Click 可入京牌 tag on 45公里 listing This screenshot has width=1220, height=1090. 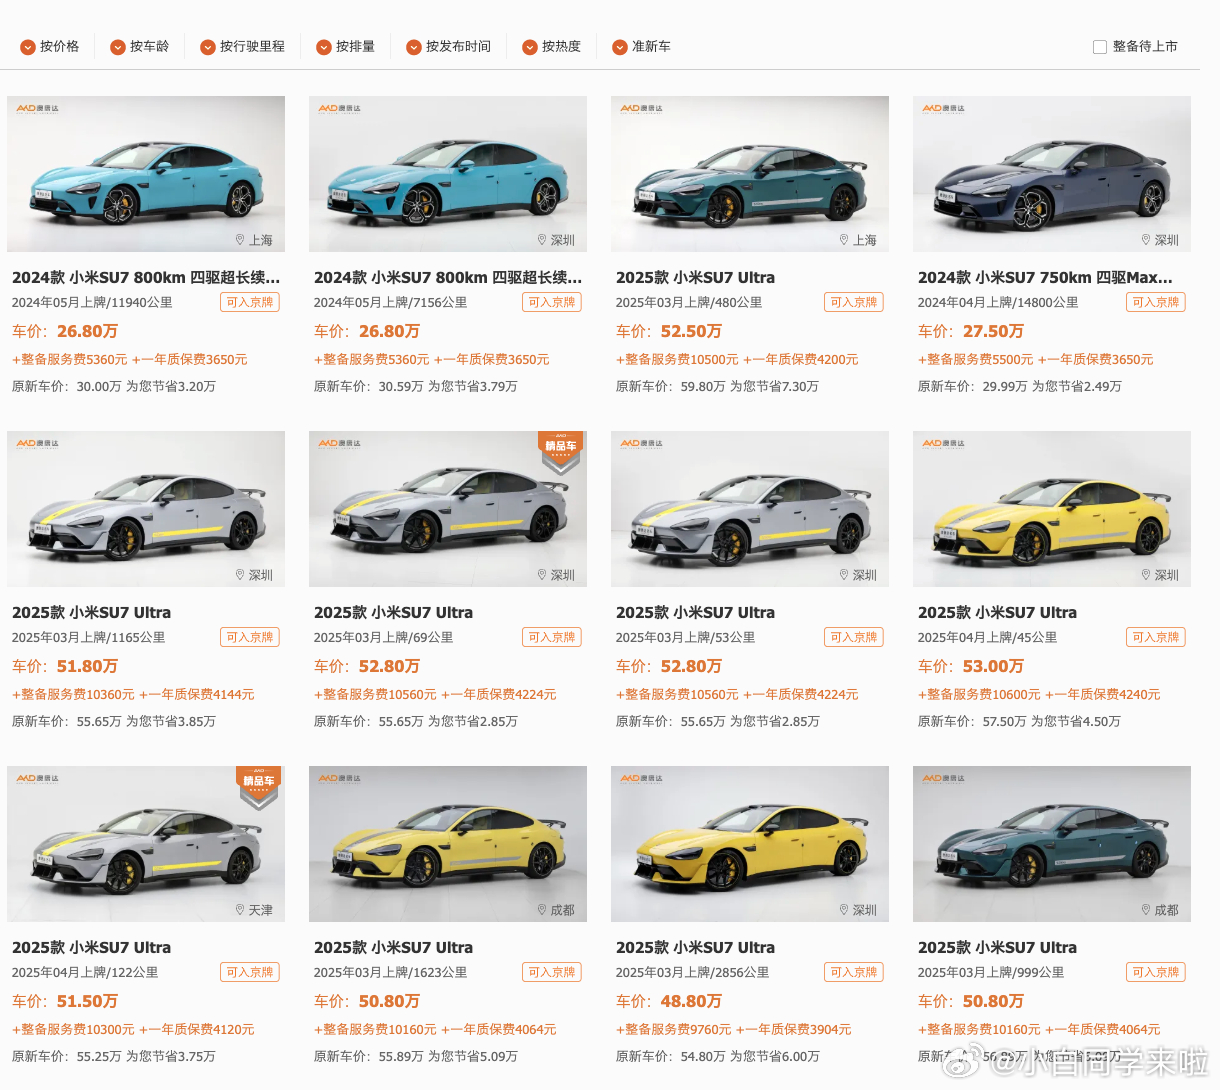click(x=1156, y=637)
